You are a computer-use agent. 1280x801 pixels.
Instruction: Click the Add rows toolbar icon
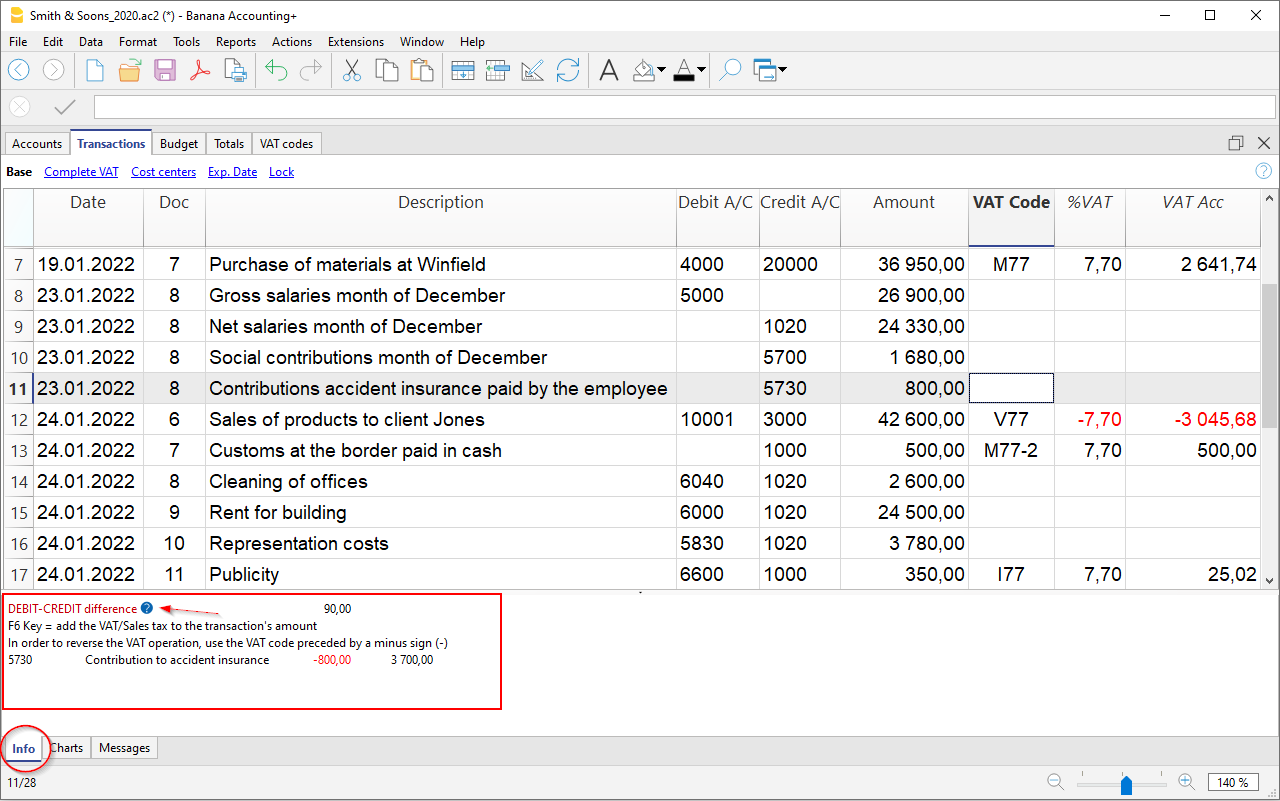pyautogui.click(x=462, y=70)
